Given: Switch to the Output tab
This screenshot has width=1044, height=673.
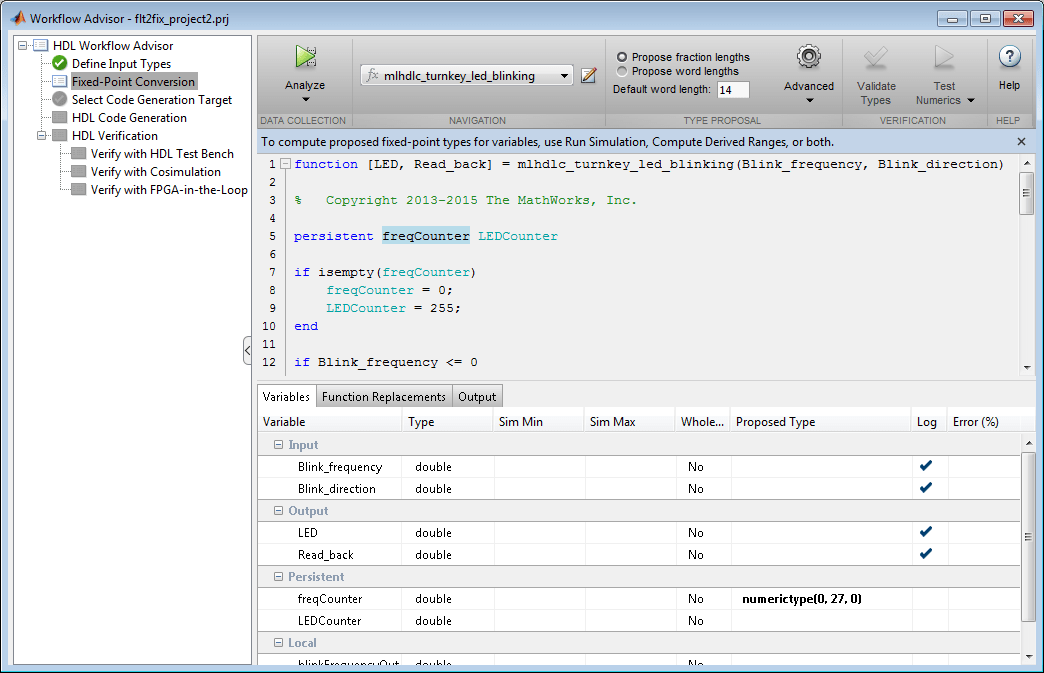Looking at the screenshot, I should pyautogui.click(x=477, y=397).
